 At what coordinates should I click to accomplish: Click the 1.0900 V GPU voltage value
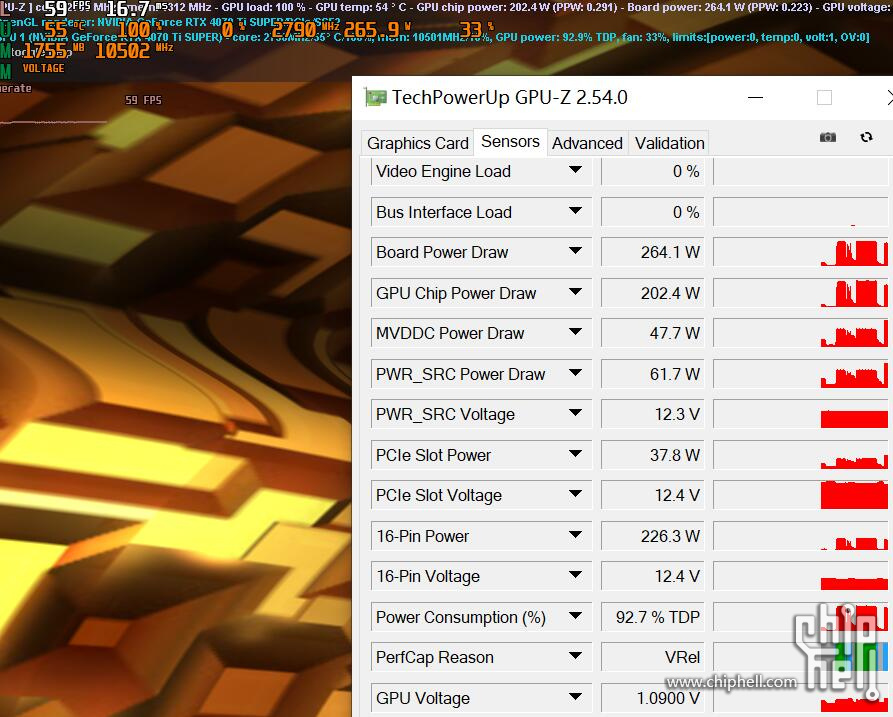[653, 698]
